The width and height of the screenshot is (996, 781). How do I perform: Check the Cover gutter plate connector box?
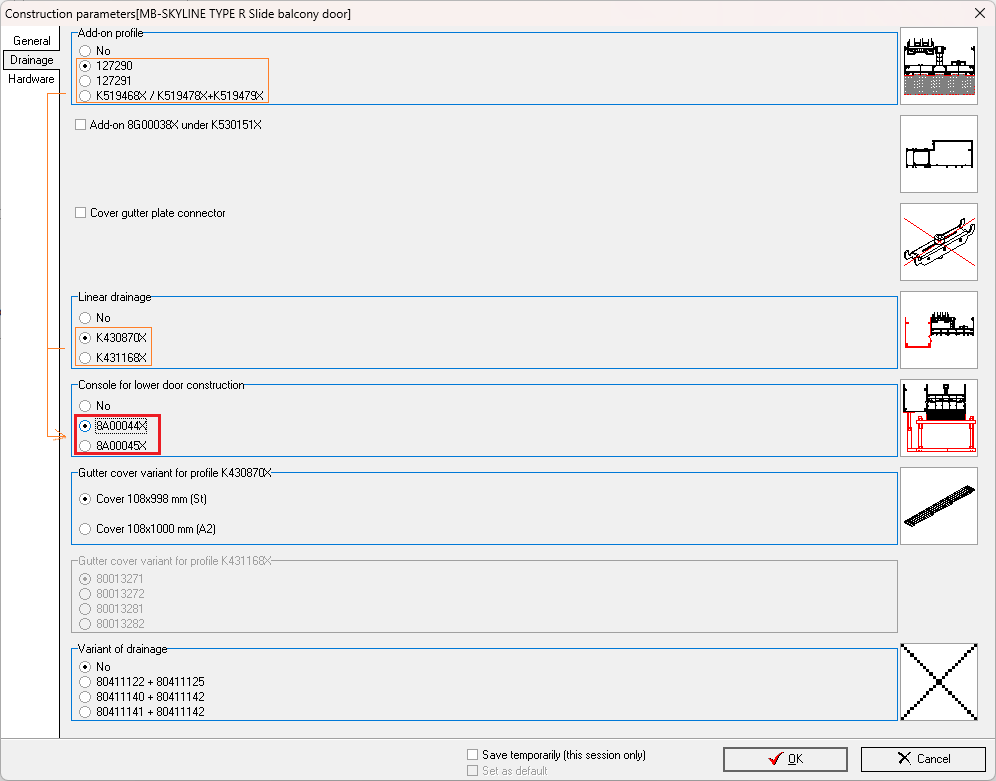pos(81,213)
